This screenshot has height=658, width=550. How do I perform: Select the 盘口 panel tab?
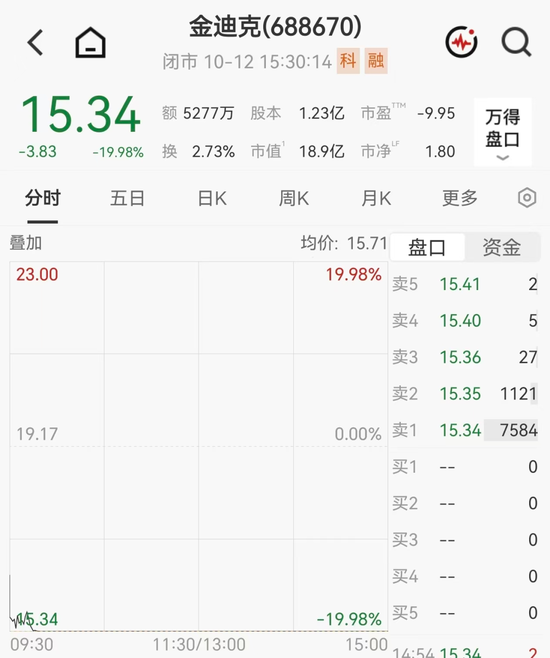click(x=427, y=247)
